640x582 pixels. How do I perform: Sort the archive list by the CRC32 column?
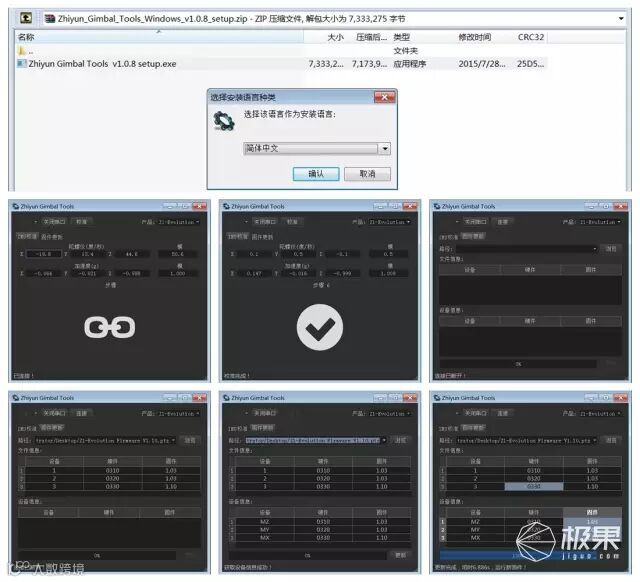coord(531,37)
